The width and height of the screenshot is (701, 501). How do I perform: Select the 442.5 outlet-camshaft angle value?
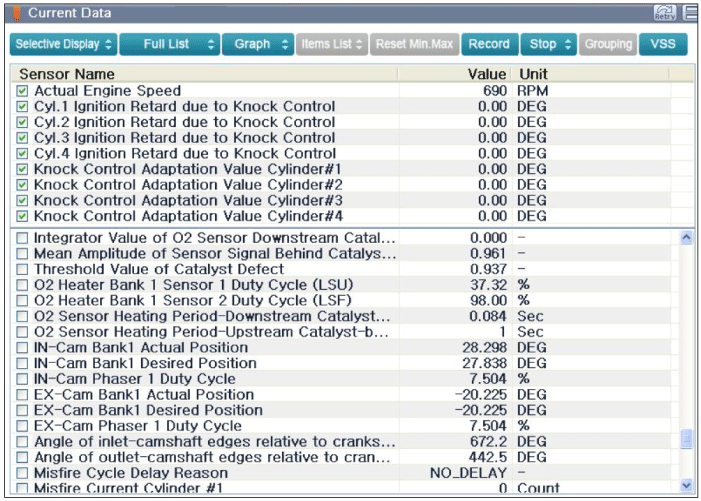(488, 458)
